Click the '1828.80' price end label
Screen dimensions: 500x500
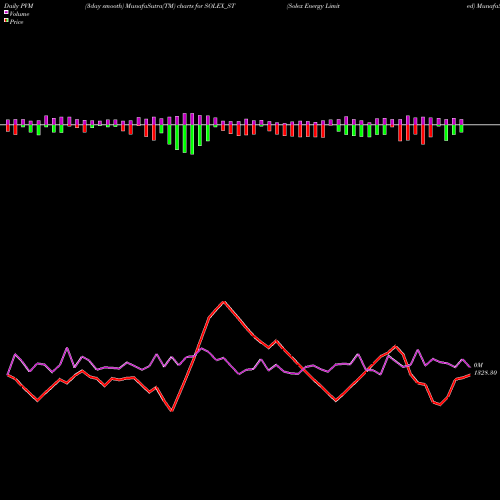pyautogui.click(x=486, y=373)
